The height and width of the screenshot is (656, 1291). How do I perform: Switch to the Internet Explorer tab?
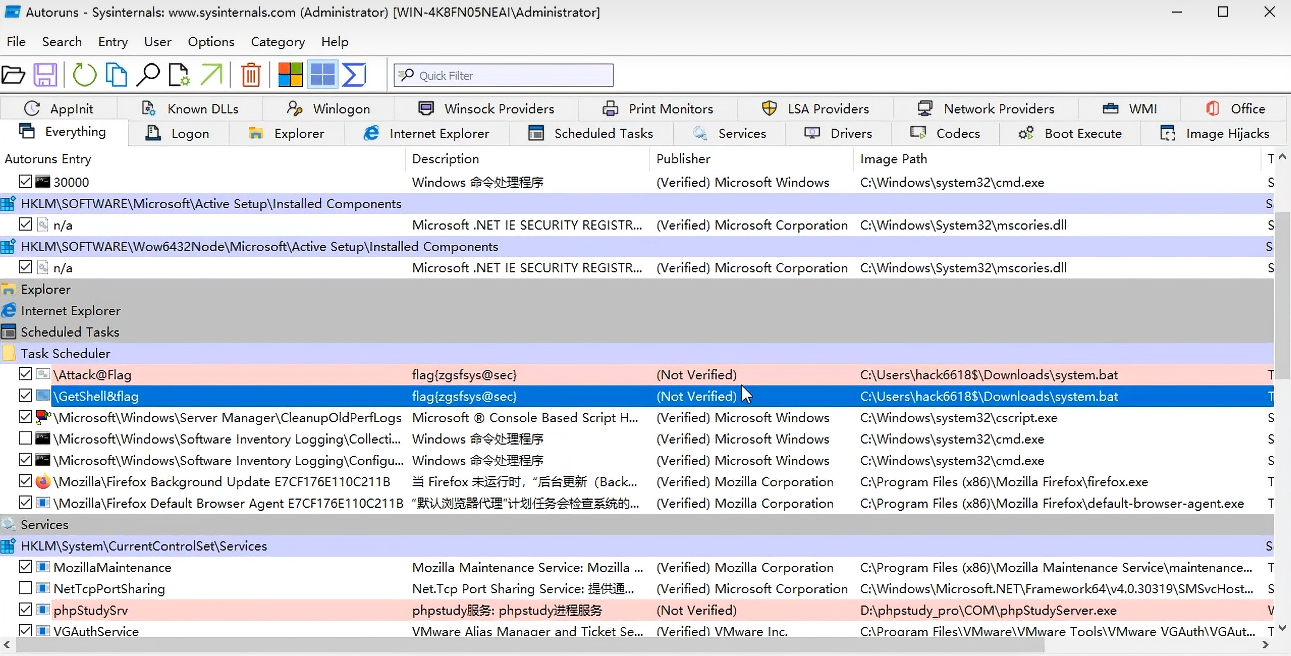tap(427, 133)
